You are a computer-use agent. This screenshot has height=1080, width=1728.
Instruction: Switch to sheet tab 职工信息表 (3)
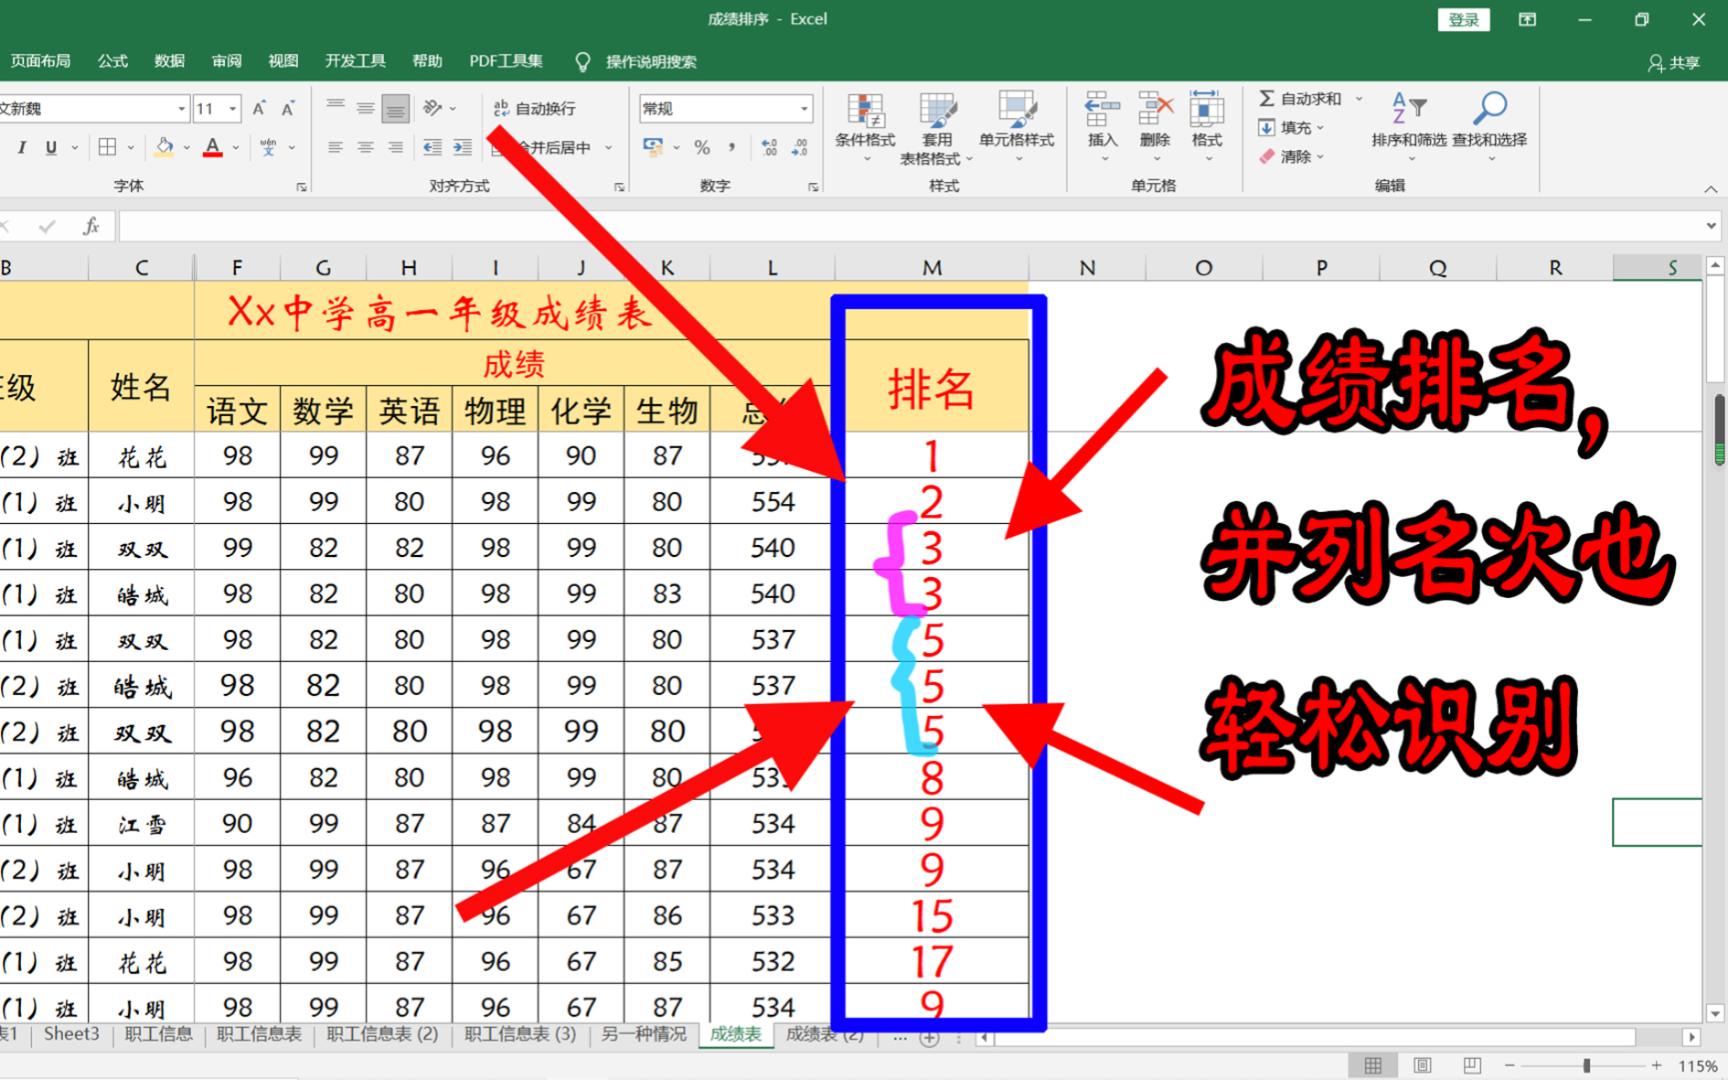point(520,1034)
